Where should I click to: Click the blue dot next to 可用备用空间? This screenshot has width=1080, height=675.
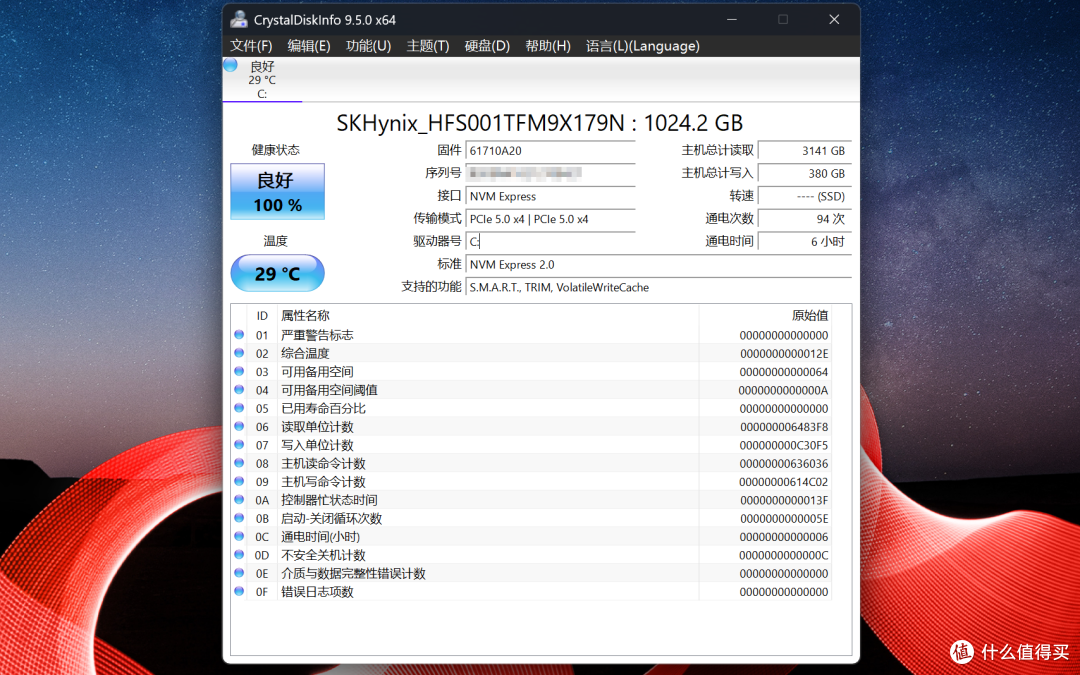pos(238,371)
